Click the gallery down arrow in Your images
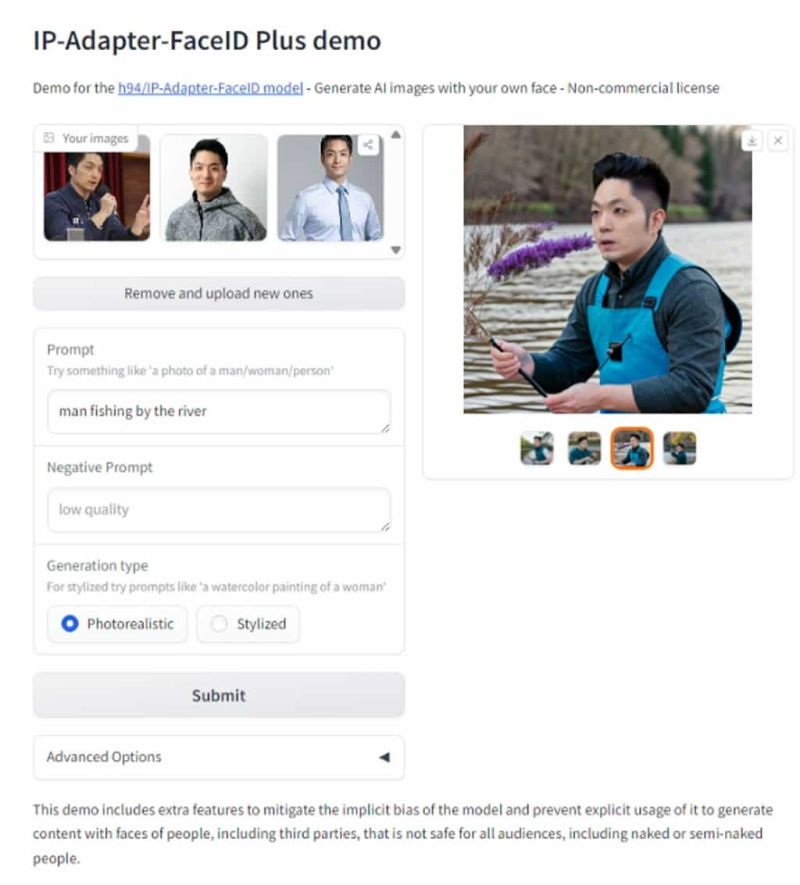This screenshot has width=800, height=885. click(396, 249)
